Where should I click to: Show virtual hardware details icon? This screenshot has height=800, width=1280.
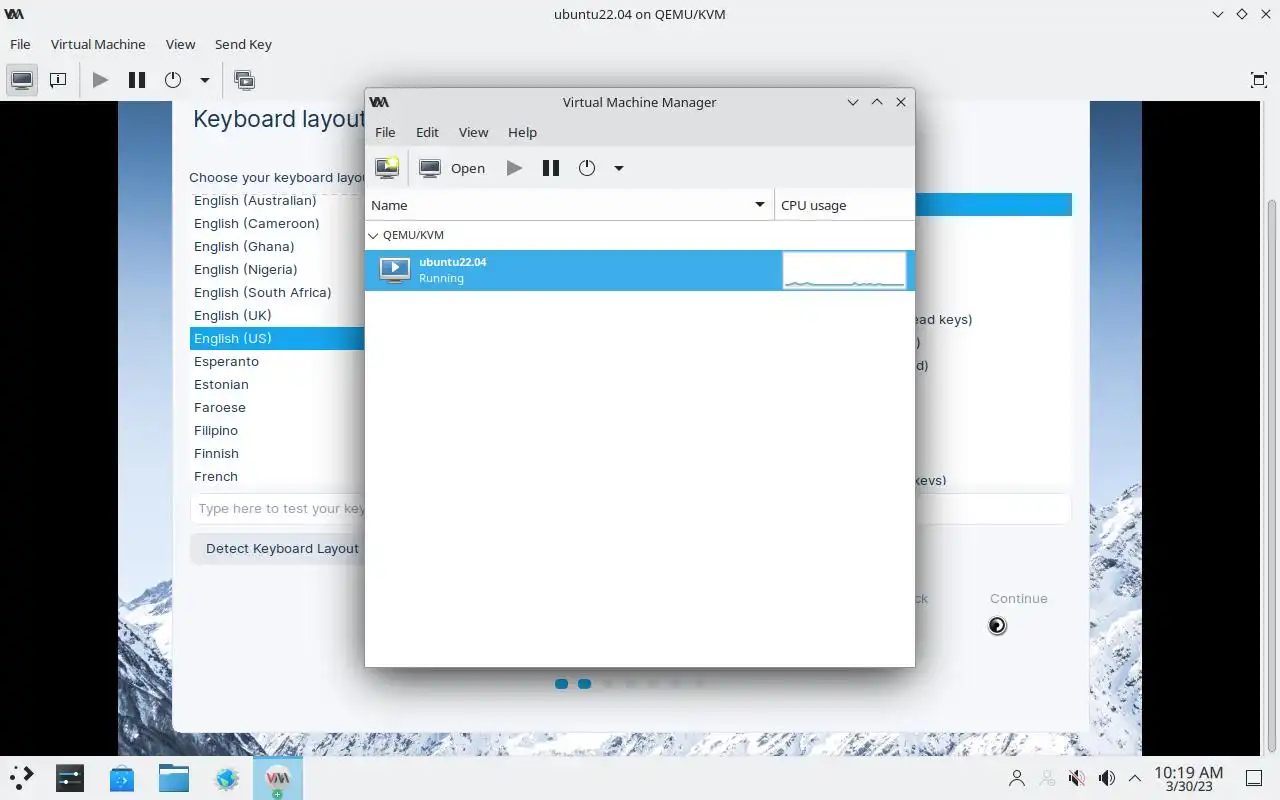(x=58, y=80)
